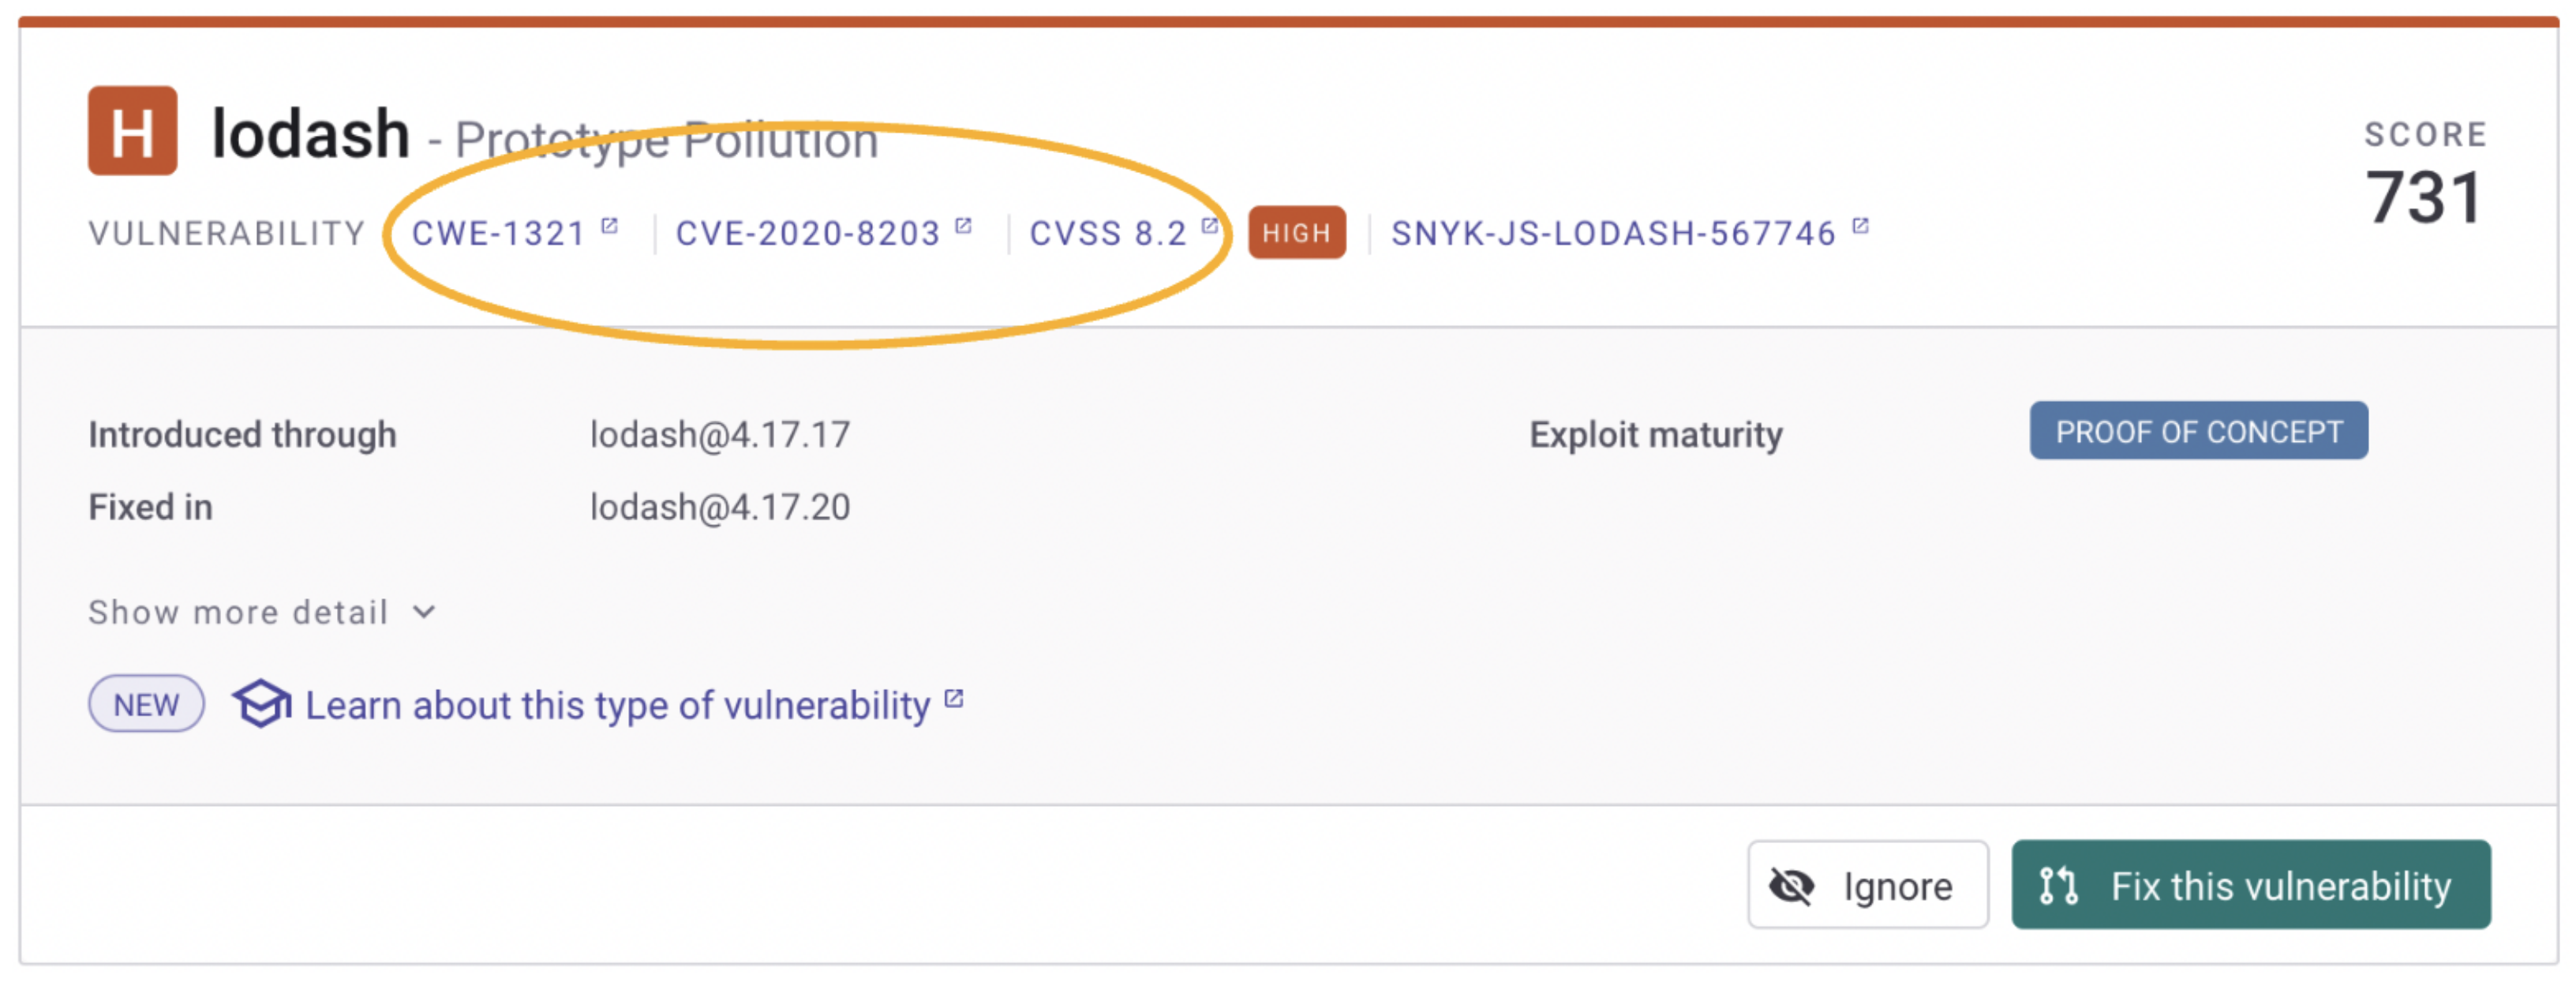Open the CWE-1321 link
This screenshot has height=982, width=2576.
(498, 233)
